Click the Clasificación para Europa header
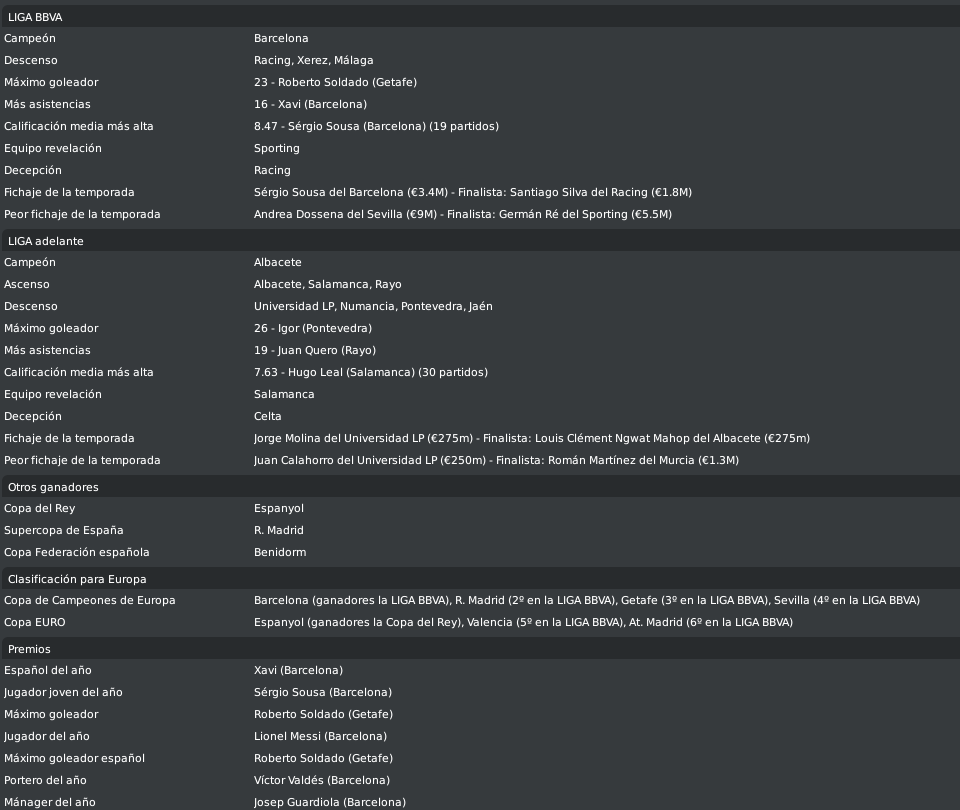The image size is (960, 810). [480, 579]
